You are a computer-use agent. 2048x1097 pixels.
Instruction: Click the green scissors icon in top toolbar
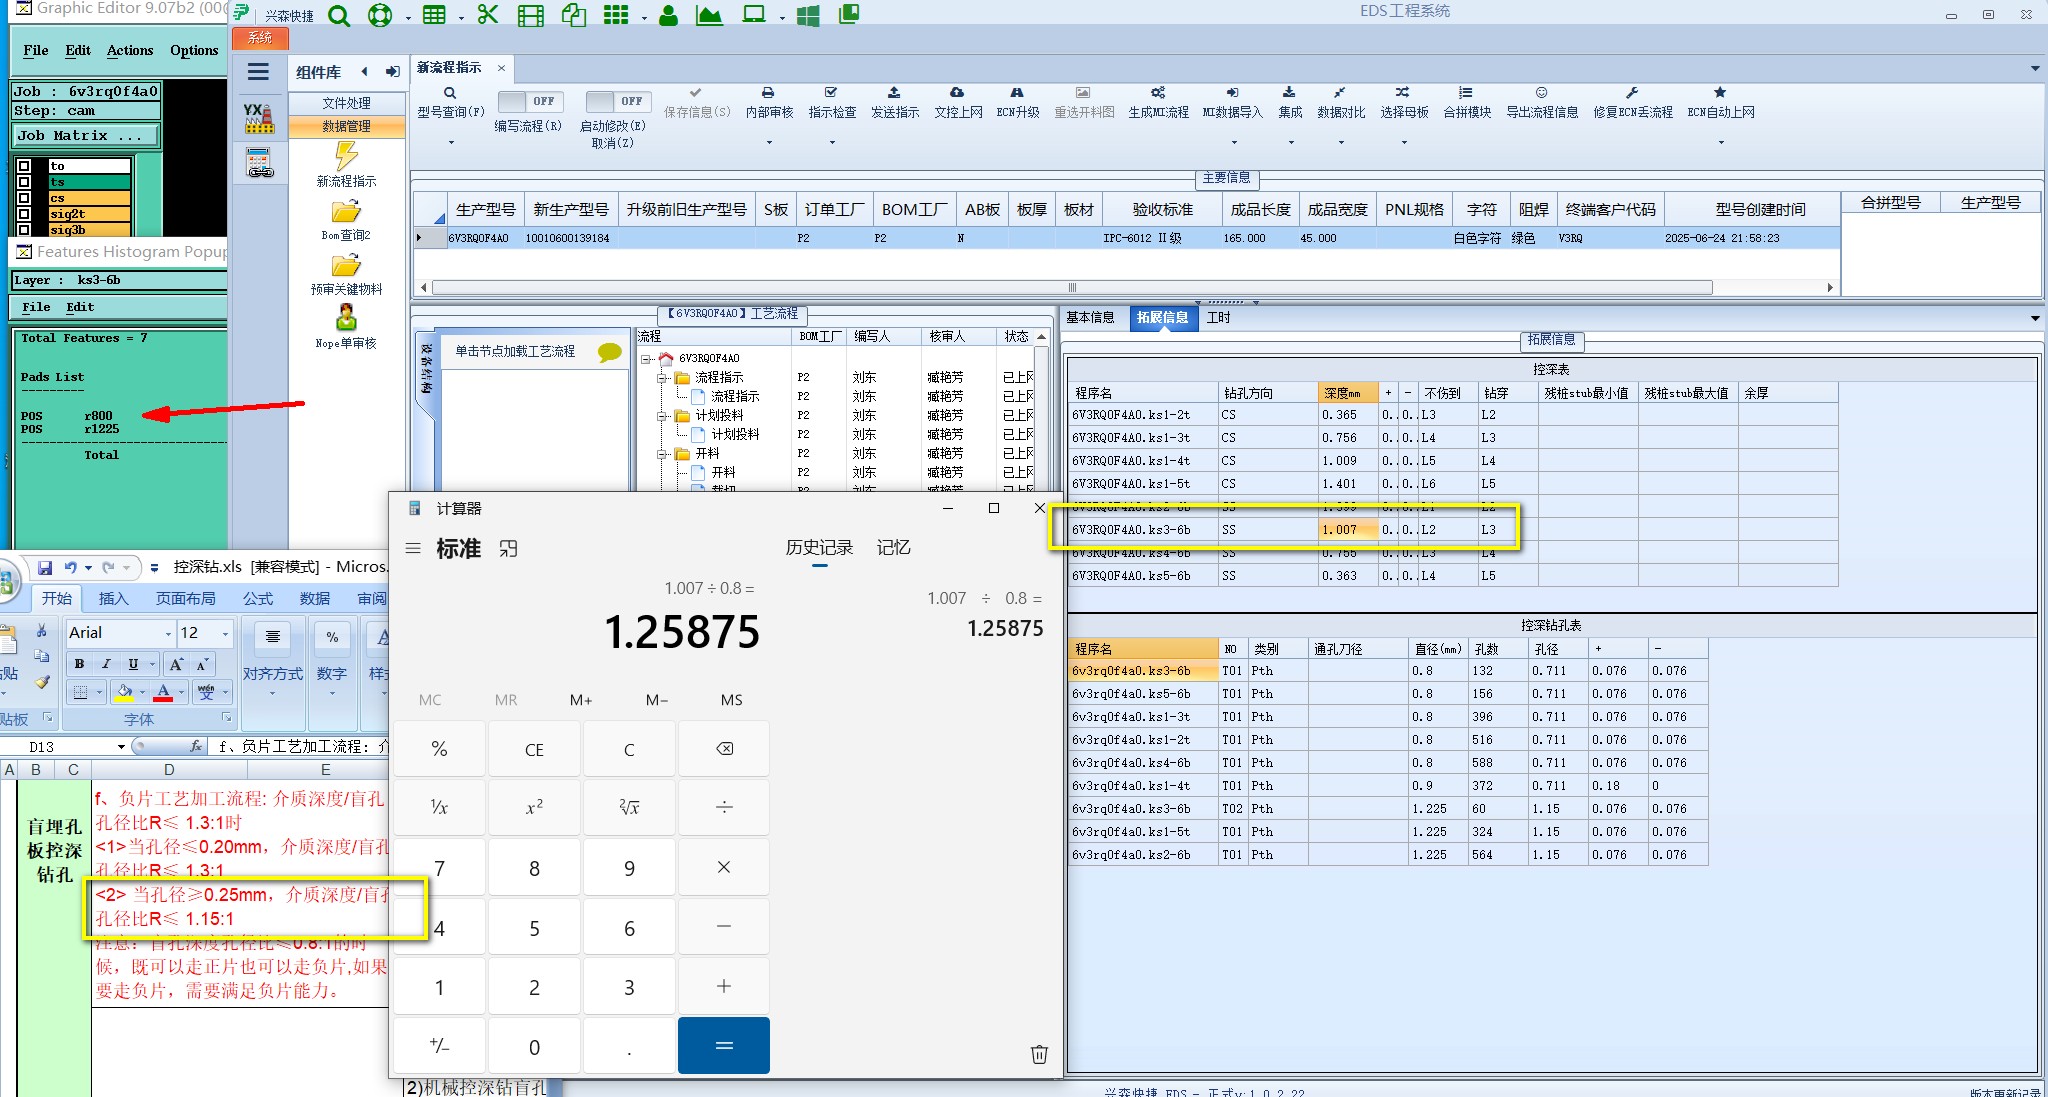tap(487, 15)
